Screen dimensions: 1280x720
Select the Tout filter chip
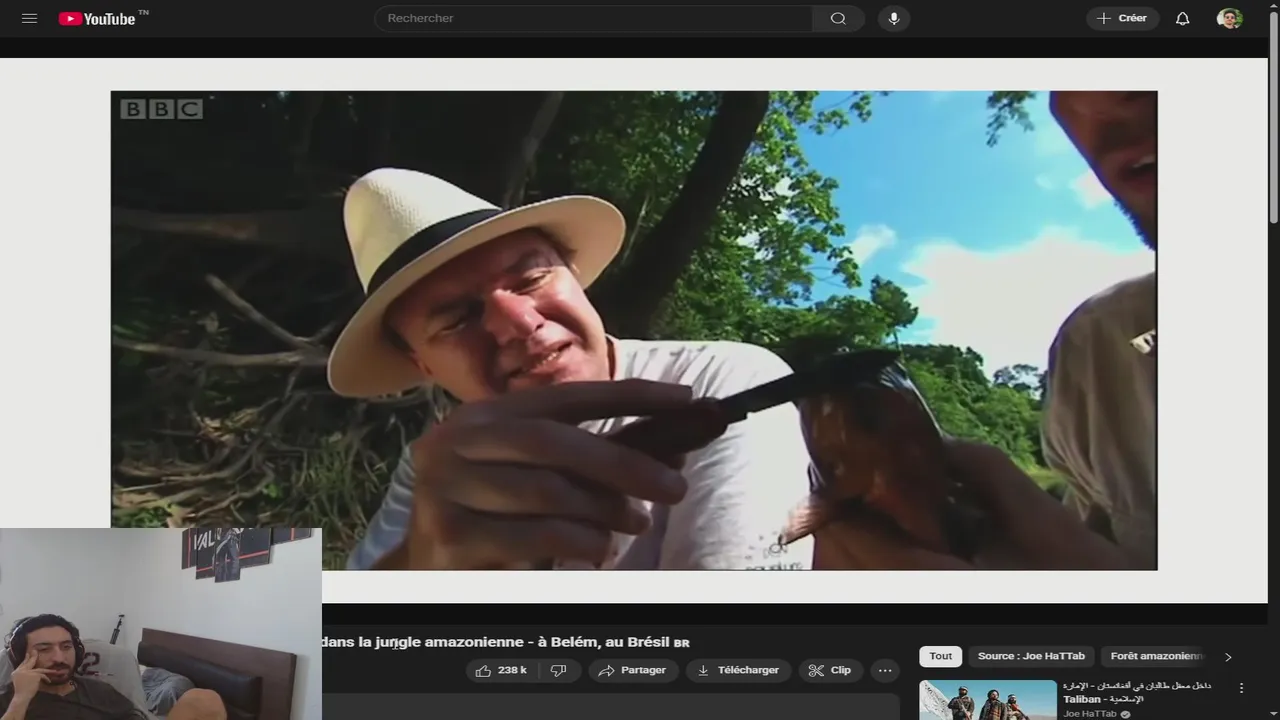941,656
